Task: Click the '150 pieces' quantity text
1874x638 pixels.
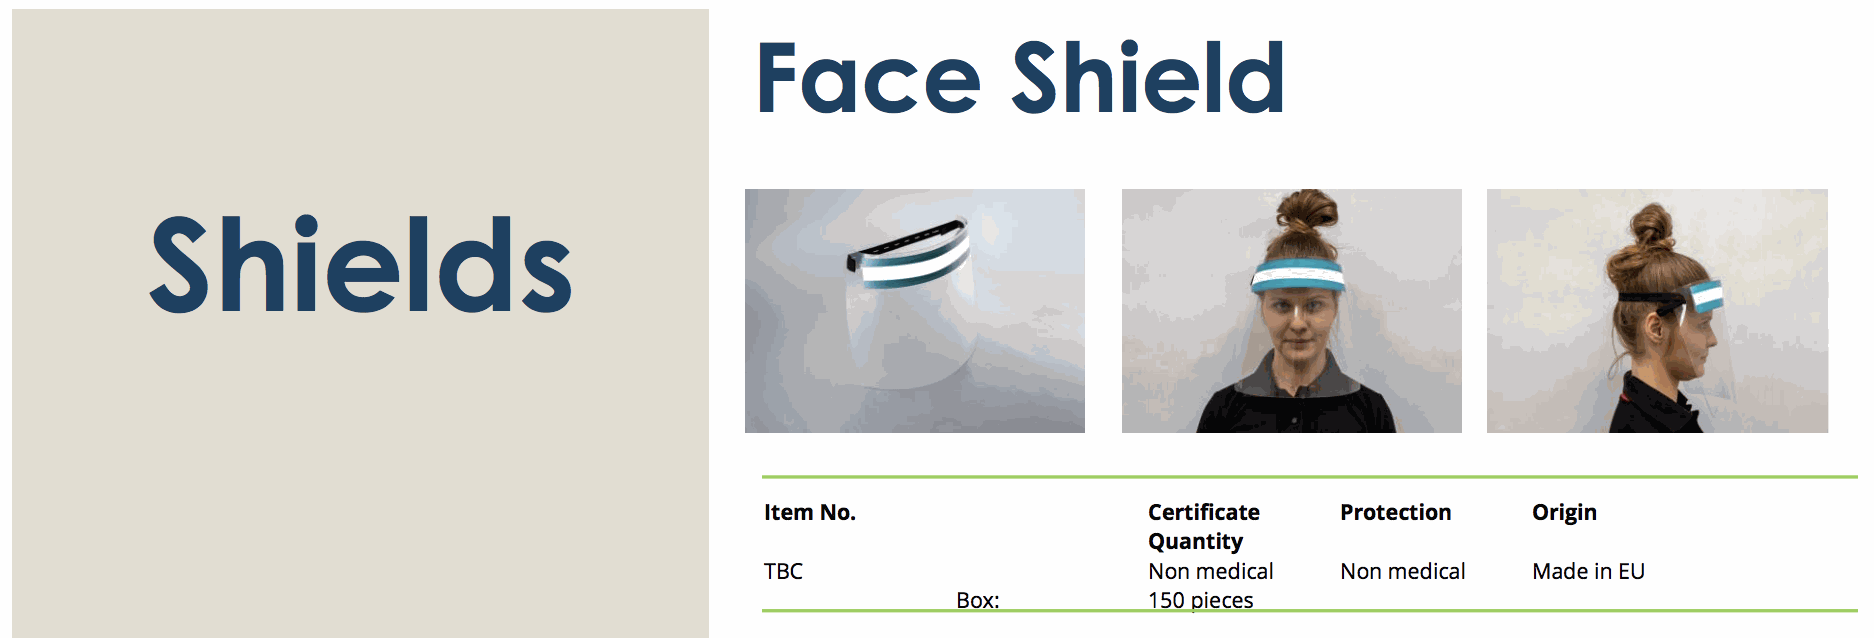Action: [1200, 600]
